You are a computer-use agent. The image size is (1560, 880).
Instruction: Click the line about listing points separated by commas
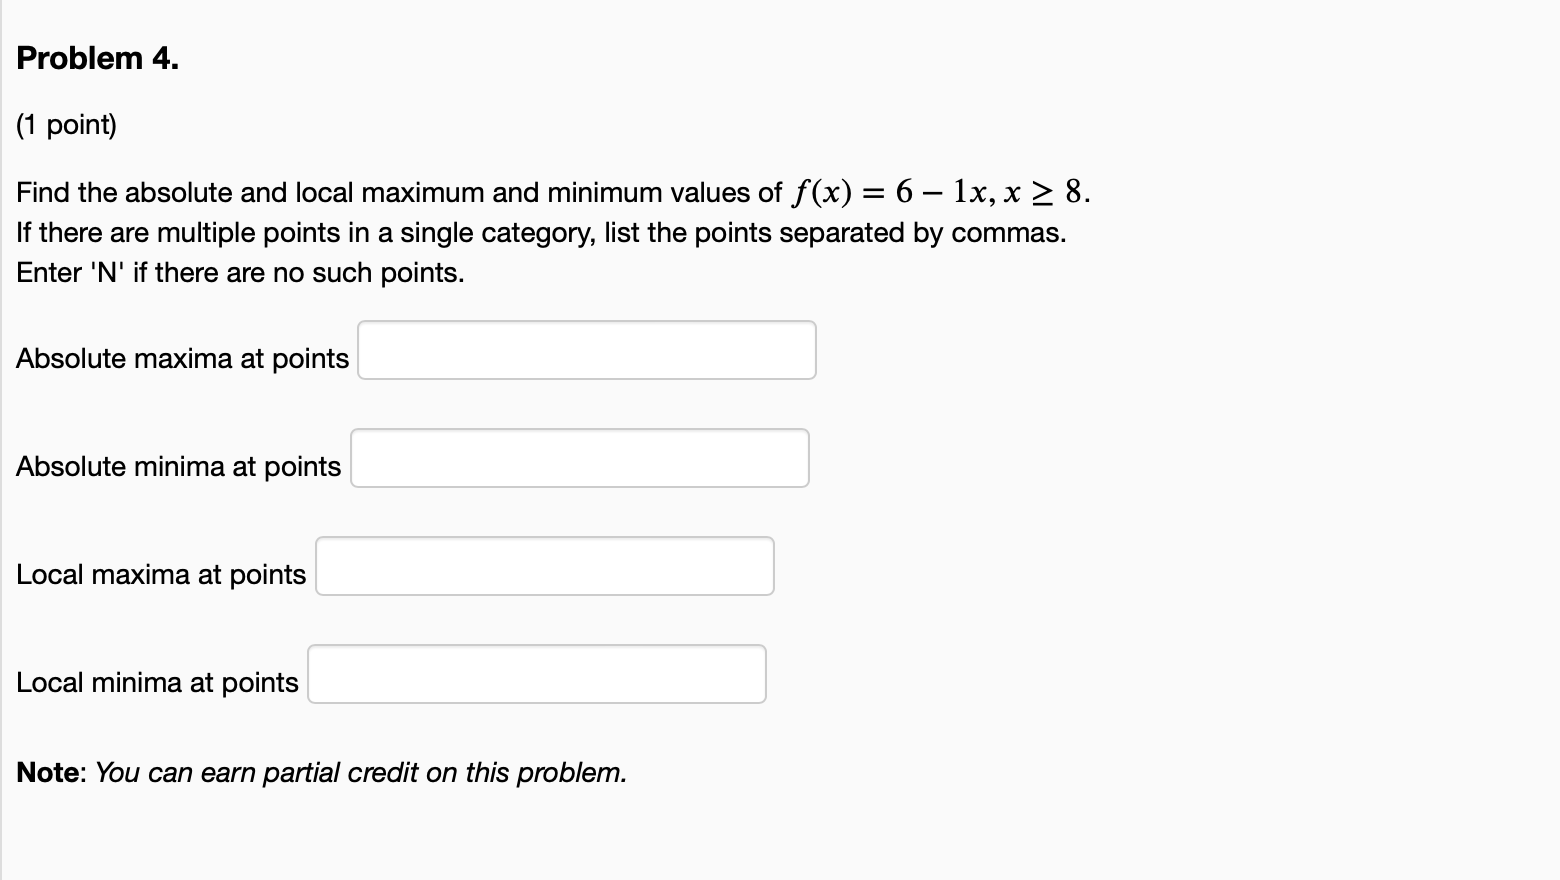coord(540,232)
